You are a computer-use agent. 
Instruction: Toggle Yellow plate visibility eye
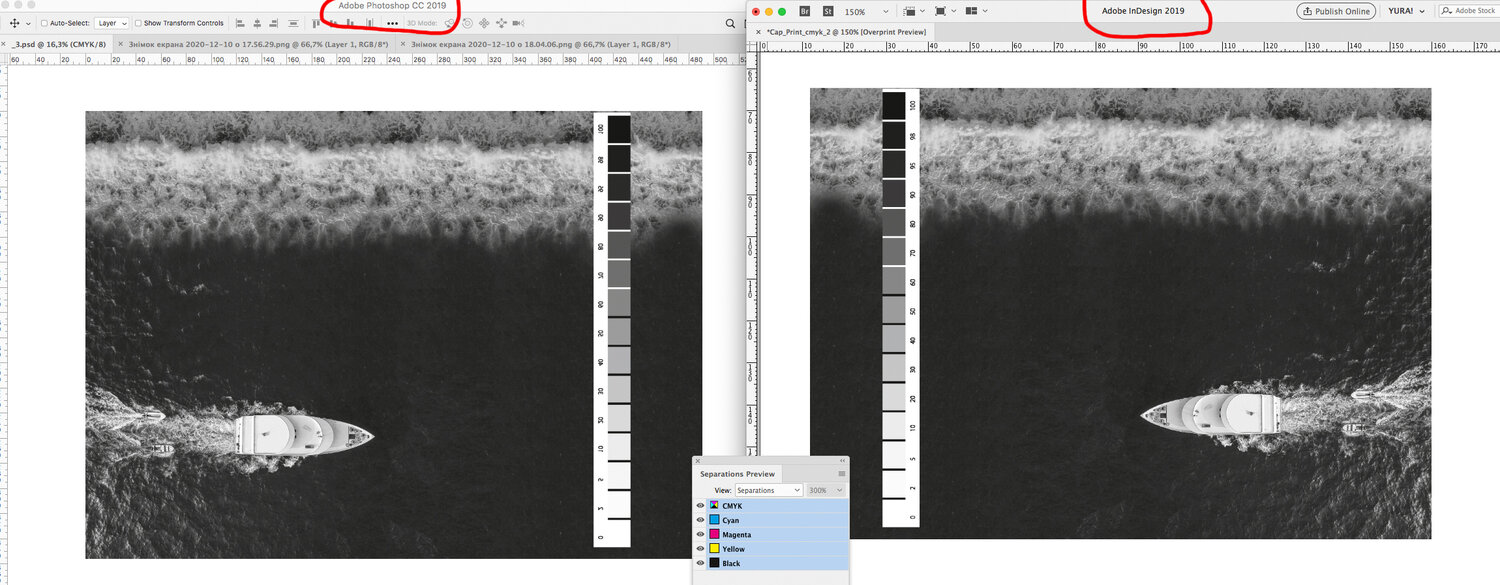click(700, 549)
